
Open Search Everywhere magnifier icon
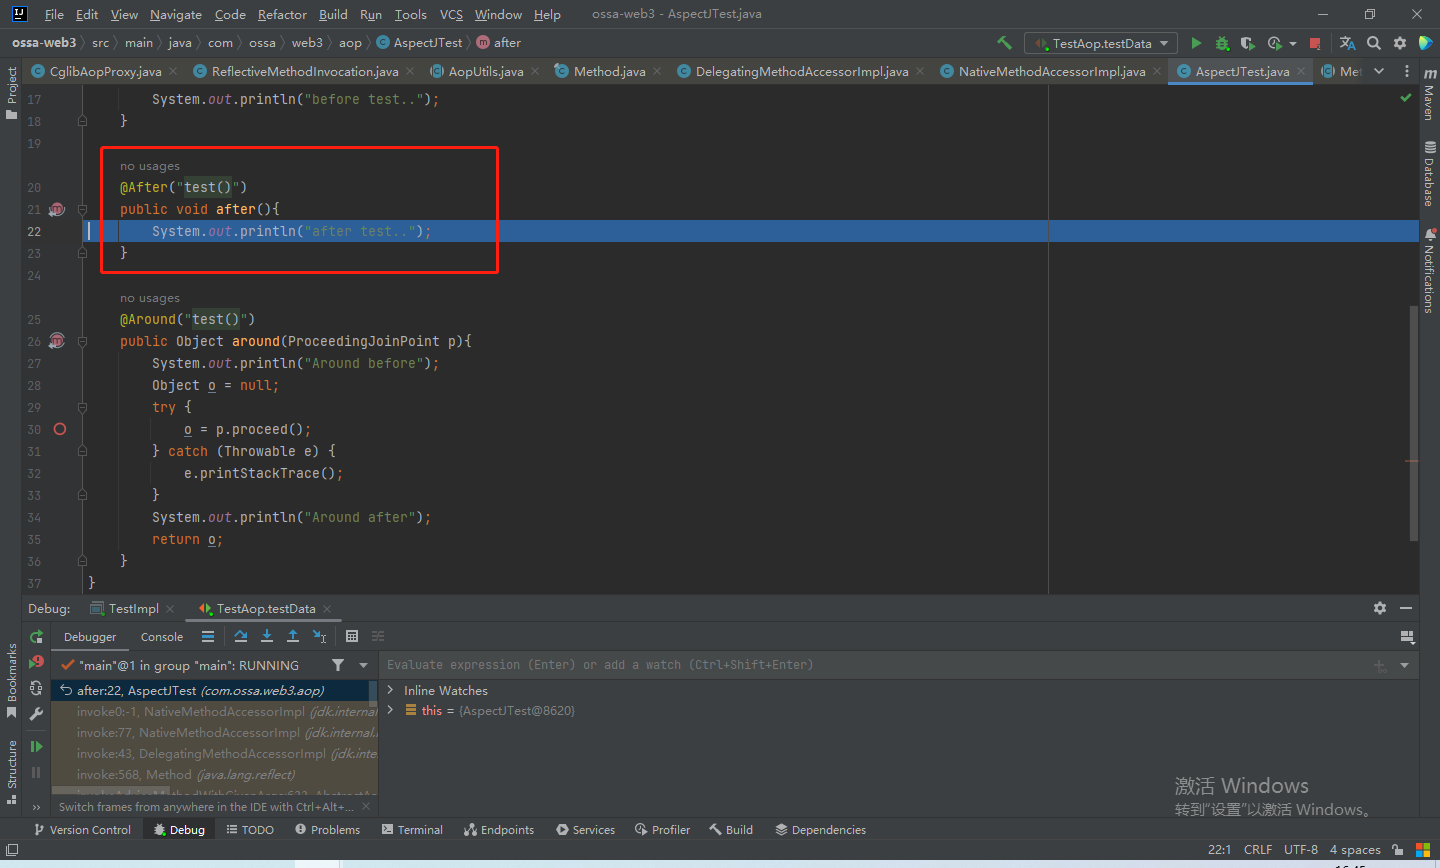1374,43
